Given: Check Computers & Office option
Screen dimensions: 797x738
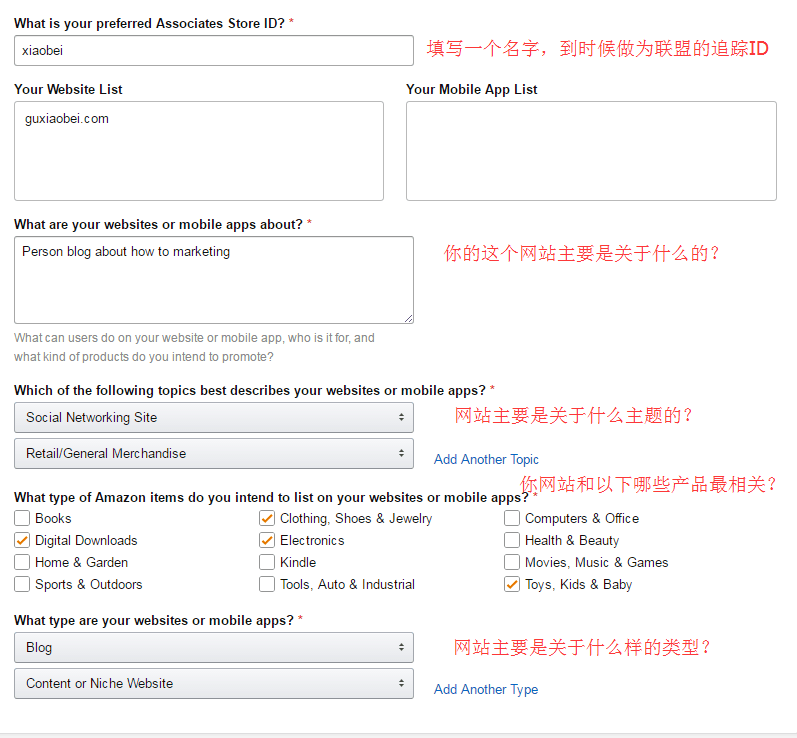Looking at the screenshot, I should point(512,518).
